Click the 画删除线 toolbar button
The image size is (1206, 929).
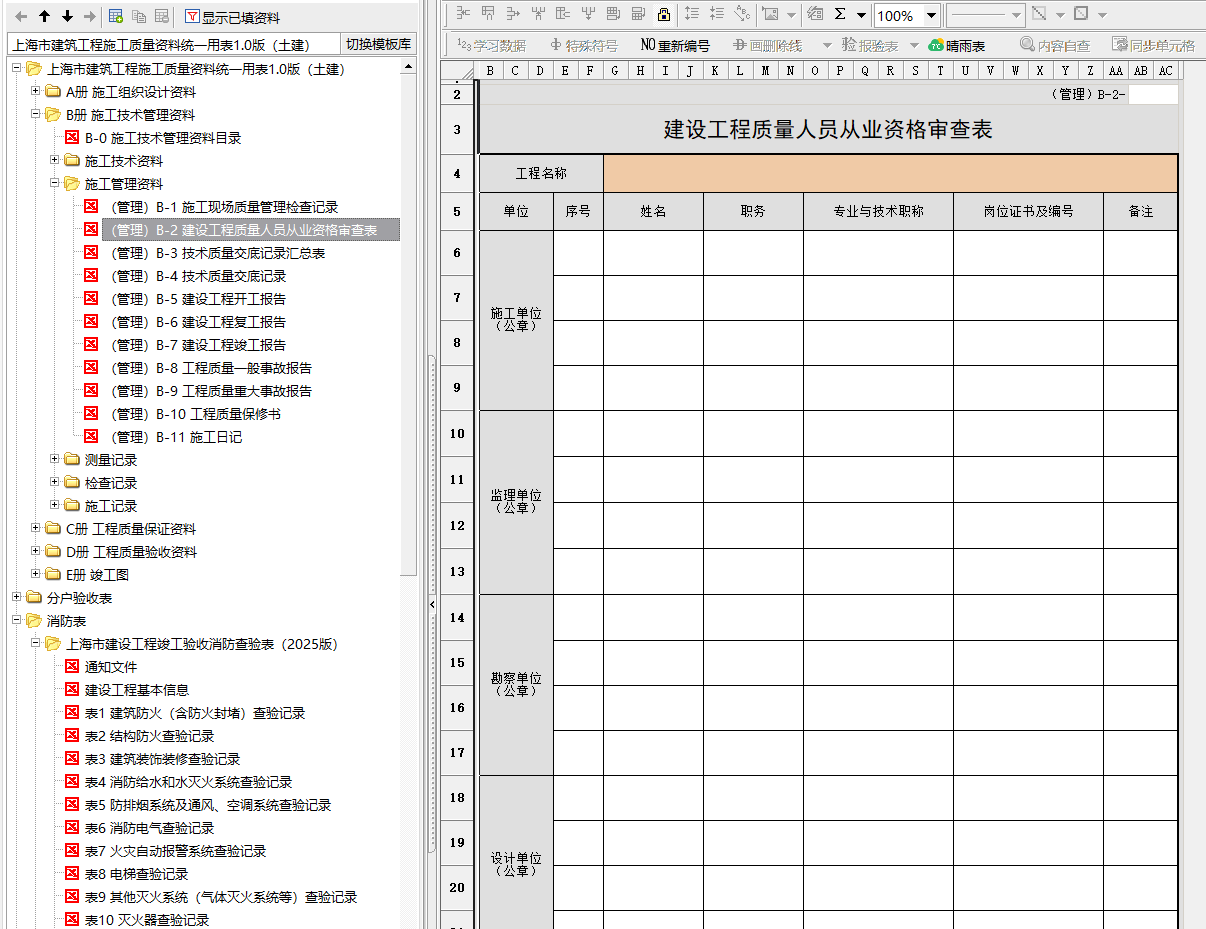[767, 45]
